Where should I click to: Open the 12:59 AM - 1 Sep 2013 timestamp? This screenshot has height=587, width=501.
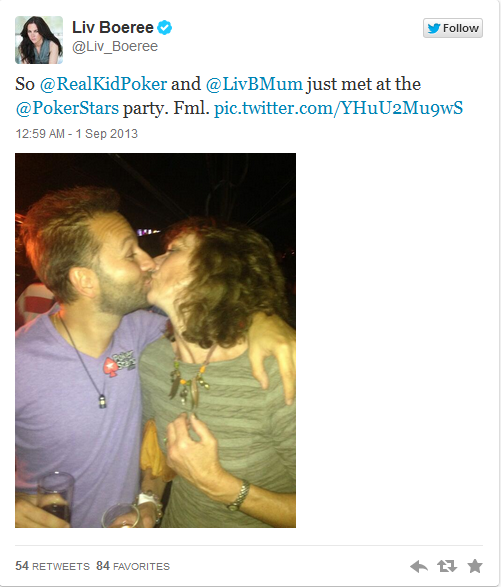(x=77, y=134)
